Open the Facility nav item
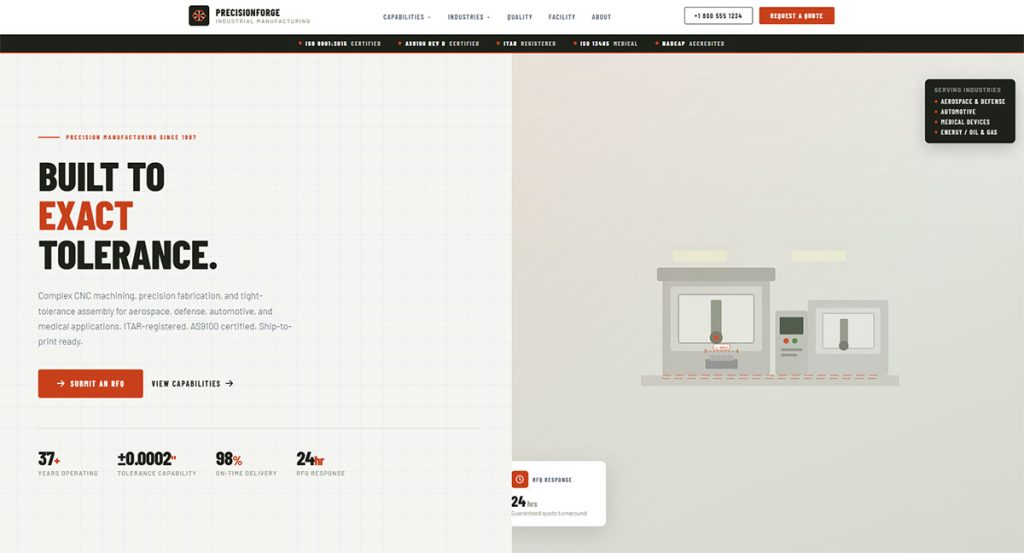The height and width of the screenshot is (553, 1024). coord(562,17)
